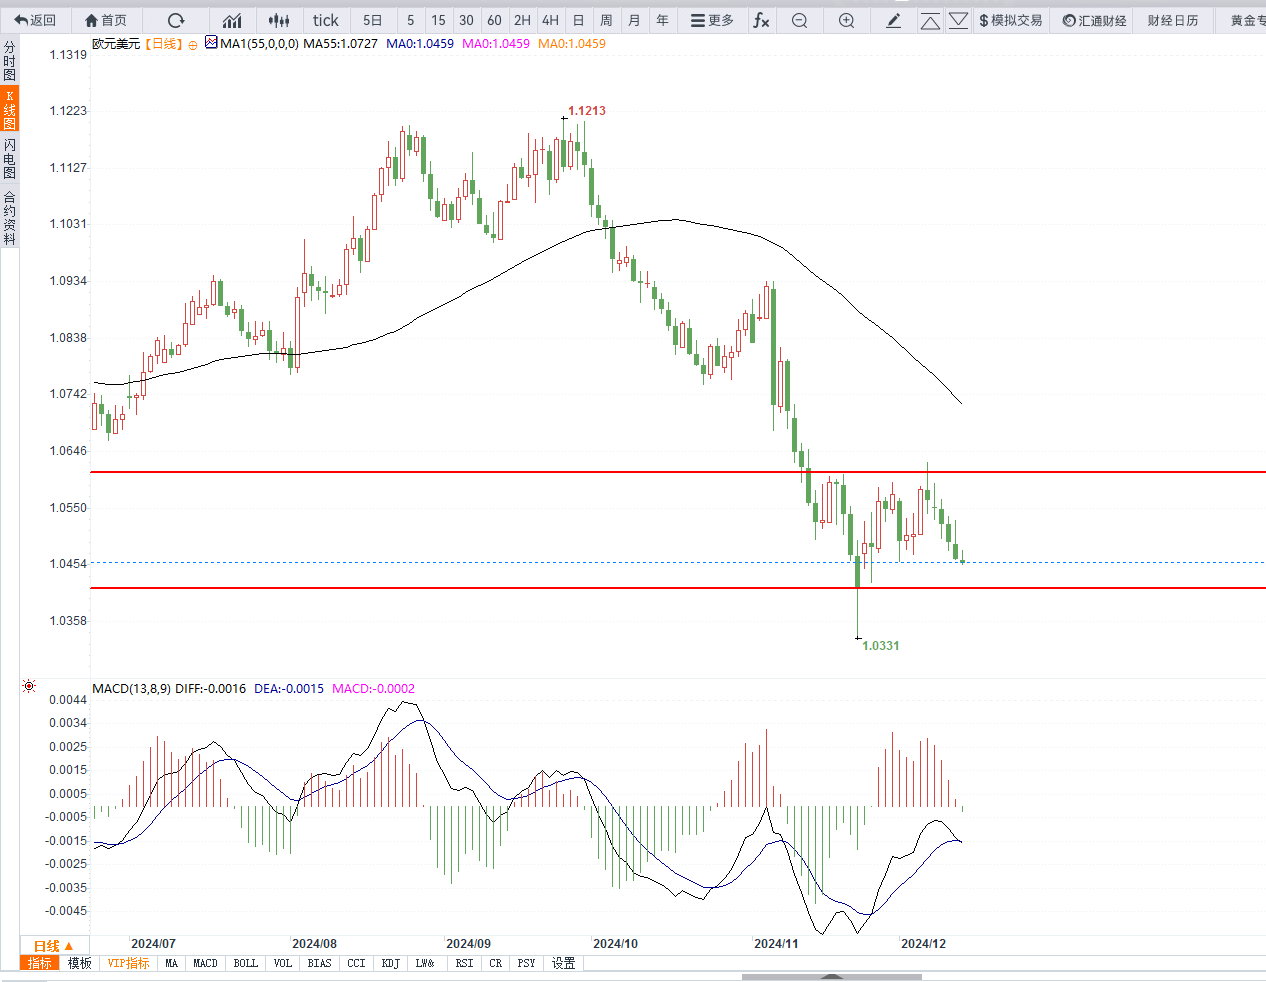Click the lower red horizontal support line

(678, 588)
